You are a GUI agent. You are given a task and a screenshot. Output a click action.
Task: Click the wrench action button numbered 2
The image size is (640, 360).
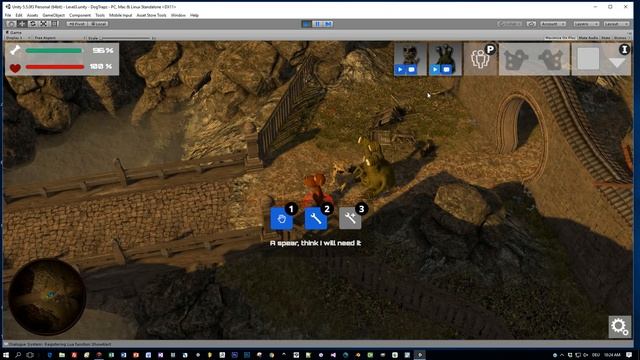(316, 219)
